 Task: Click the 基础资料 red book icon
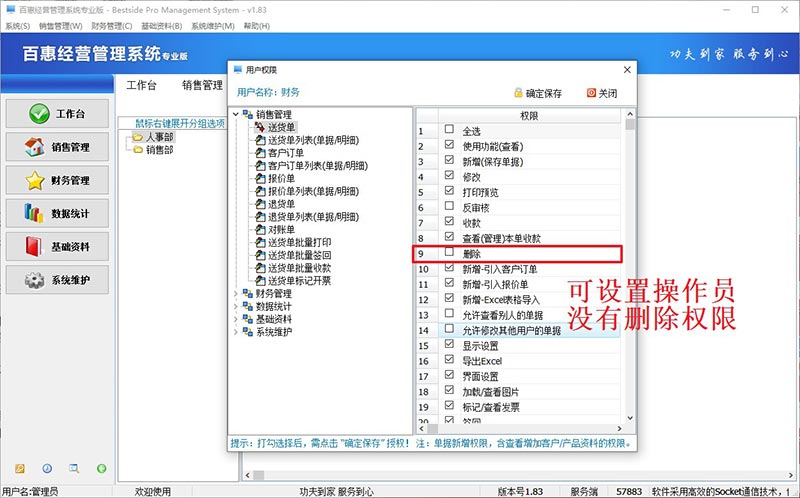(34, 247)
